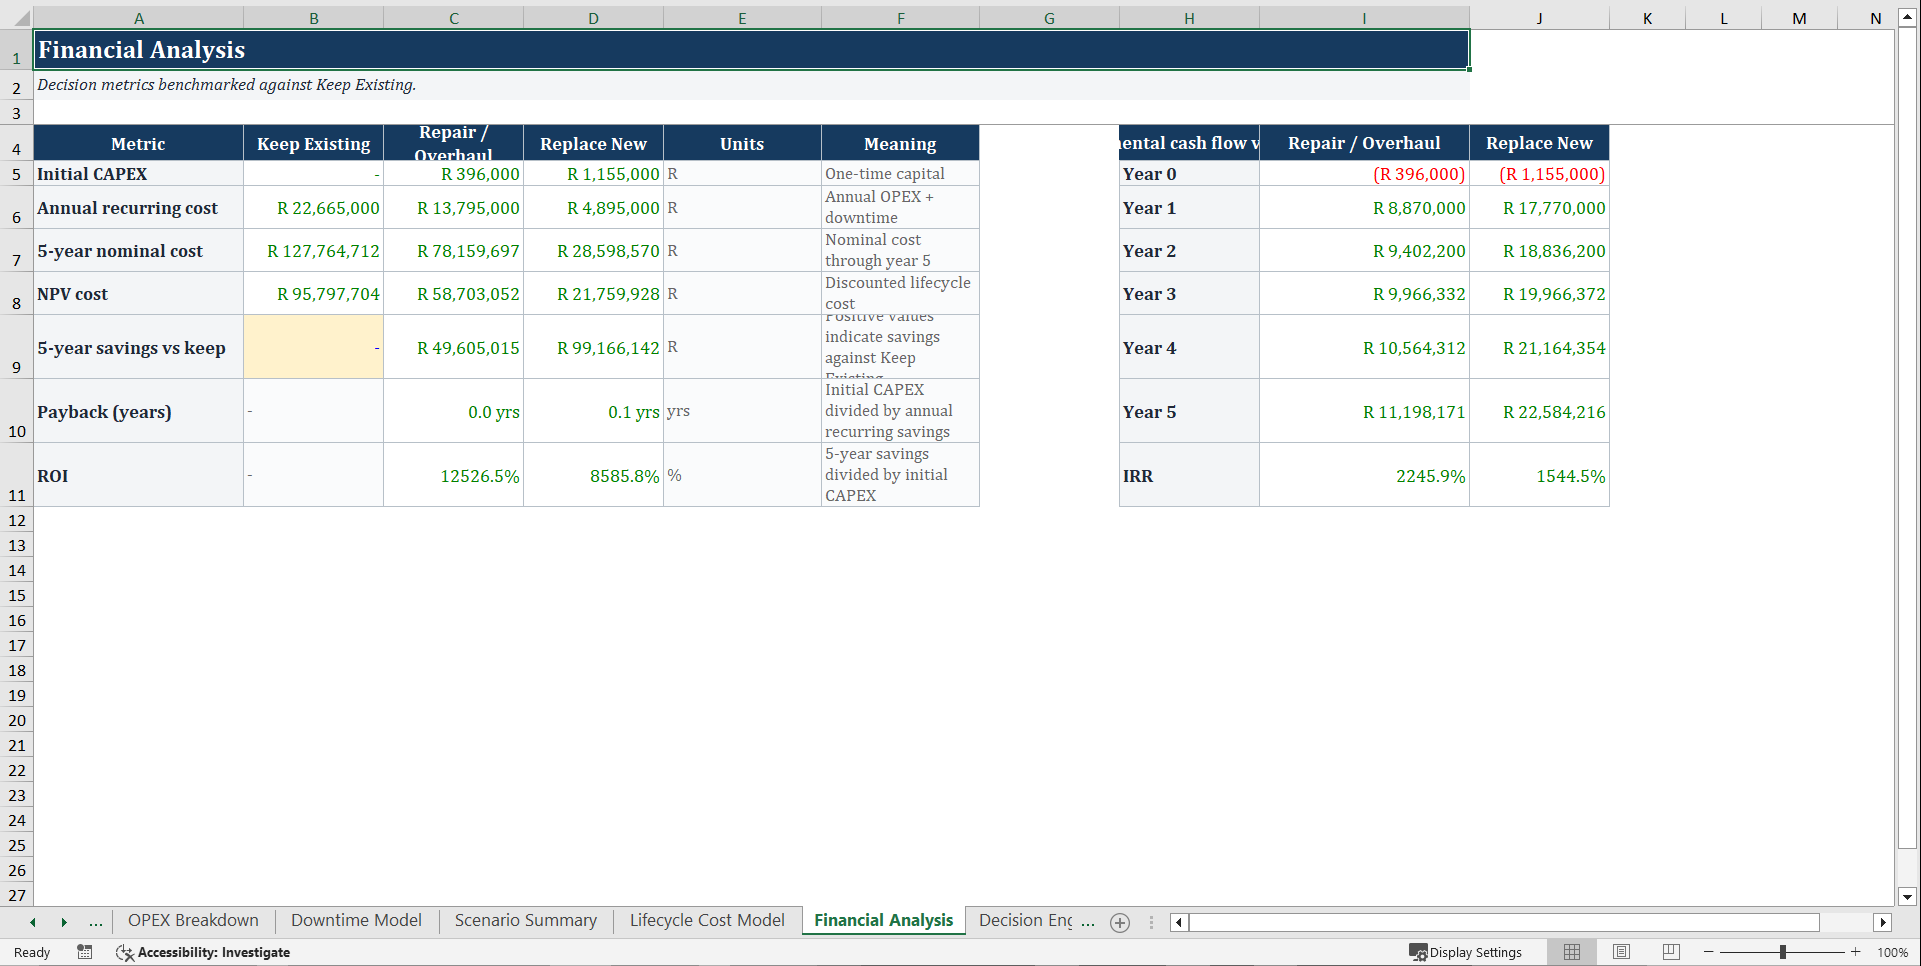The width and height of the screenshot is (1921, 966).
Task: Click the Initial CAPEX label cell
Action: click(138, 173)
